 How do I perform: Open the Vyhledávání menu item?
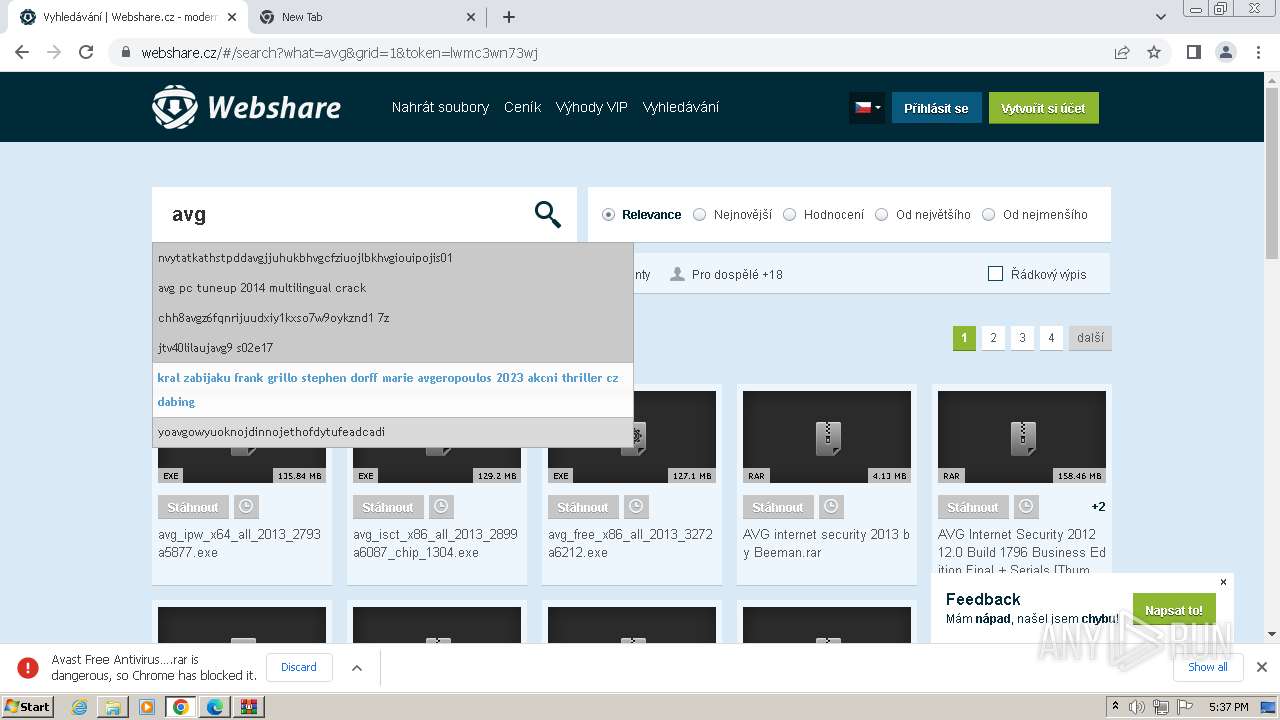[680, 107]
